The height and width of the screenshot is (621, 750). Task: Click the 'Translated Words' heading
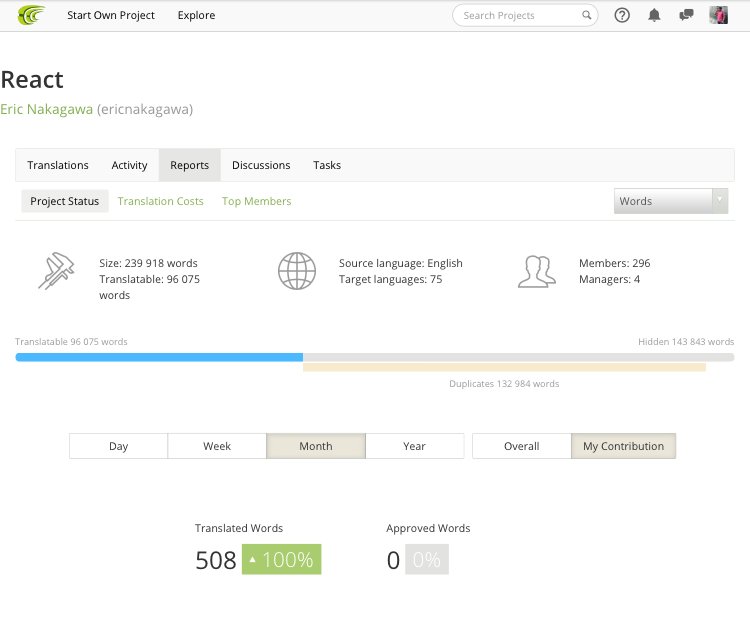click(x=239, y=528)
